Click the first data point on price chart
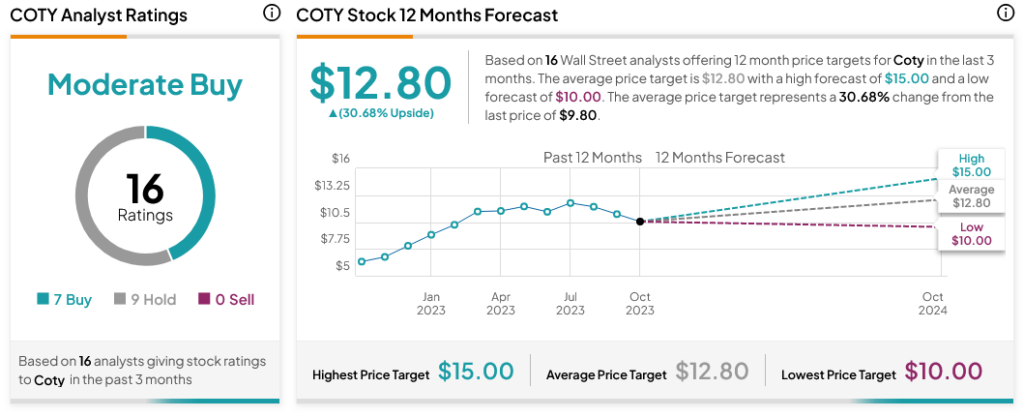Viewport: 1024px width, 418px height. (362, 261)
